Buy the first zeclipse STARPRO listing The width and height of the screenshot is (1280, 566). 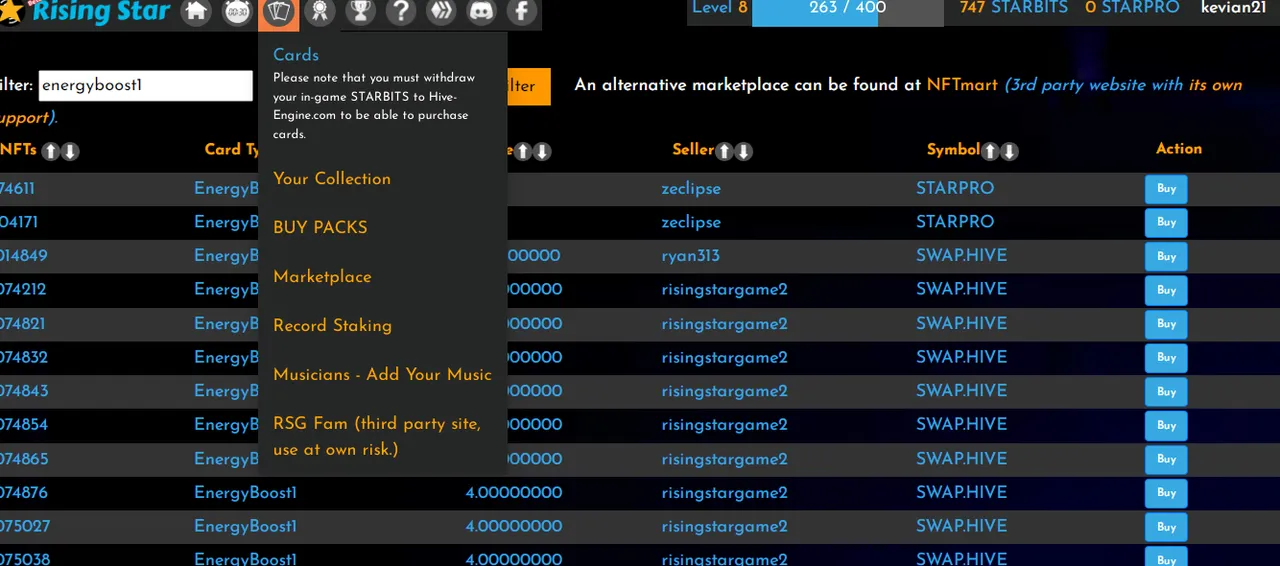[x=1166, y=189]
